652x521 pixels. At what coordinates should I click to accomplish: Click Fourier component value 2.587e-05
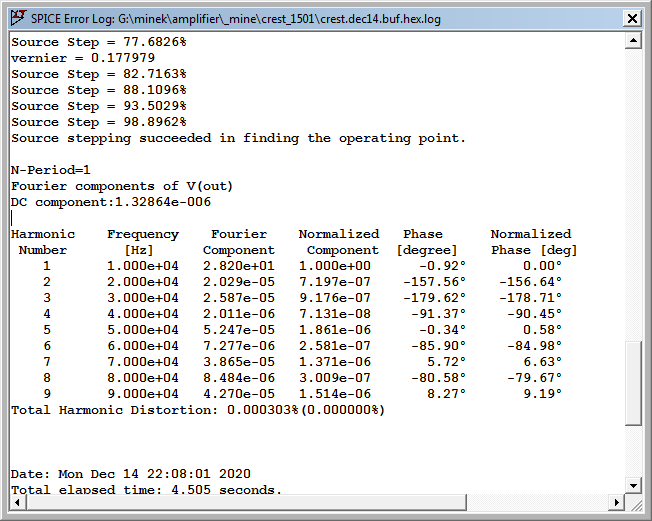point(239,298)
